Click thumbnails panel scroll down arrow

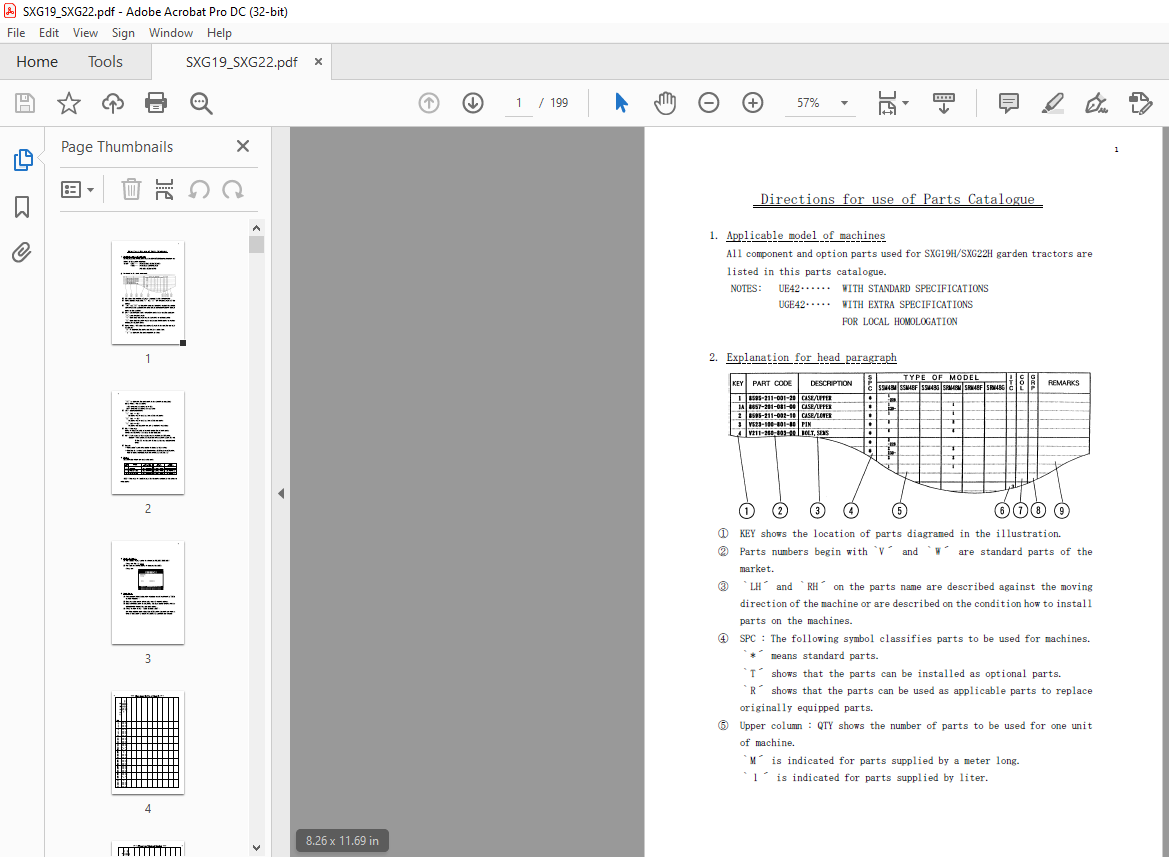(x=256, y=848)
